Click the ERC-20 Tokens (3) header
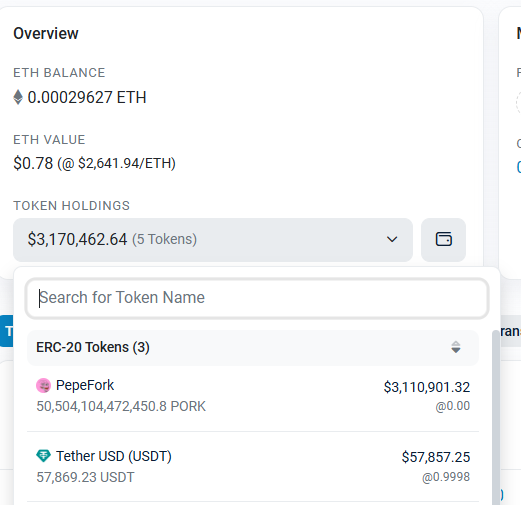521x505 pixels. pyautogui.click(x=253, y=348)
